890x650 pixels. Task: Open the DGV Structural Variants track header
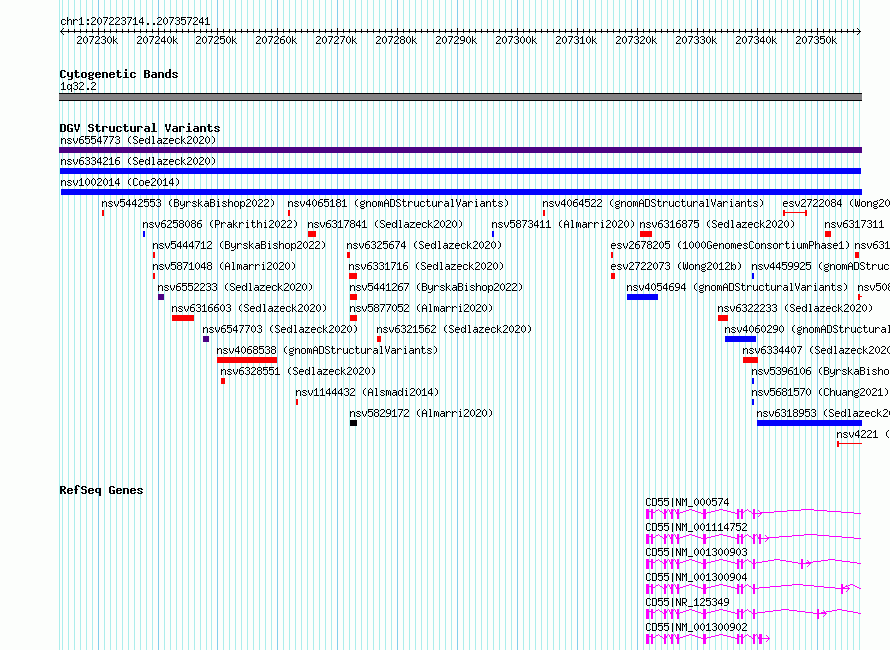click(x=140, y=128)
